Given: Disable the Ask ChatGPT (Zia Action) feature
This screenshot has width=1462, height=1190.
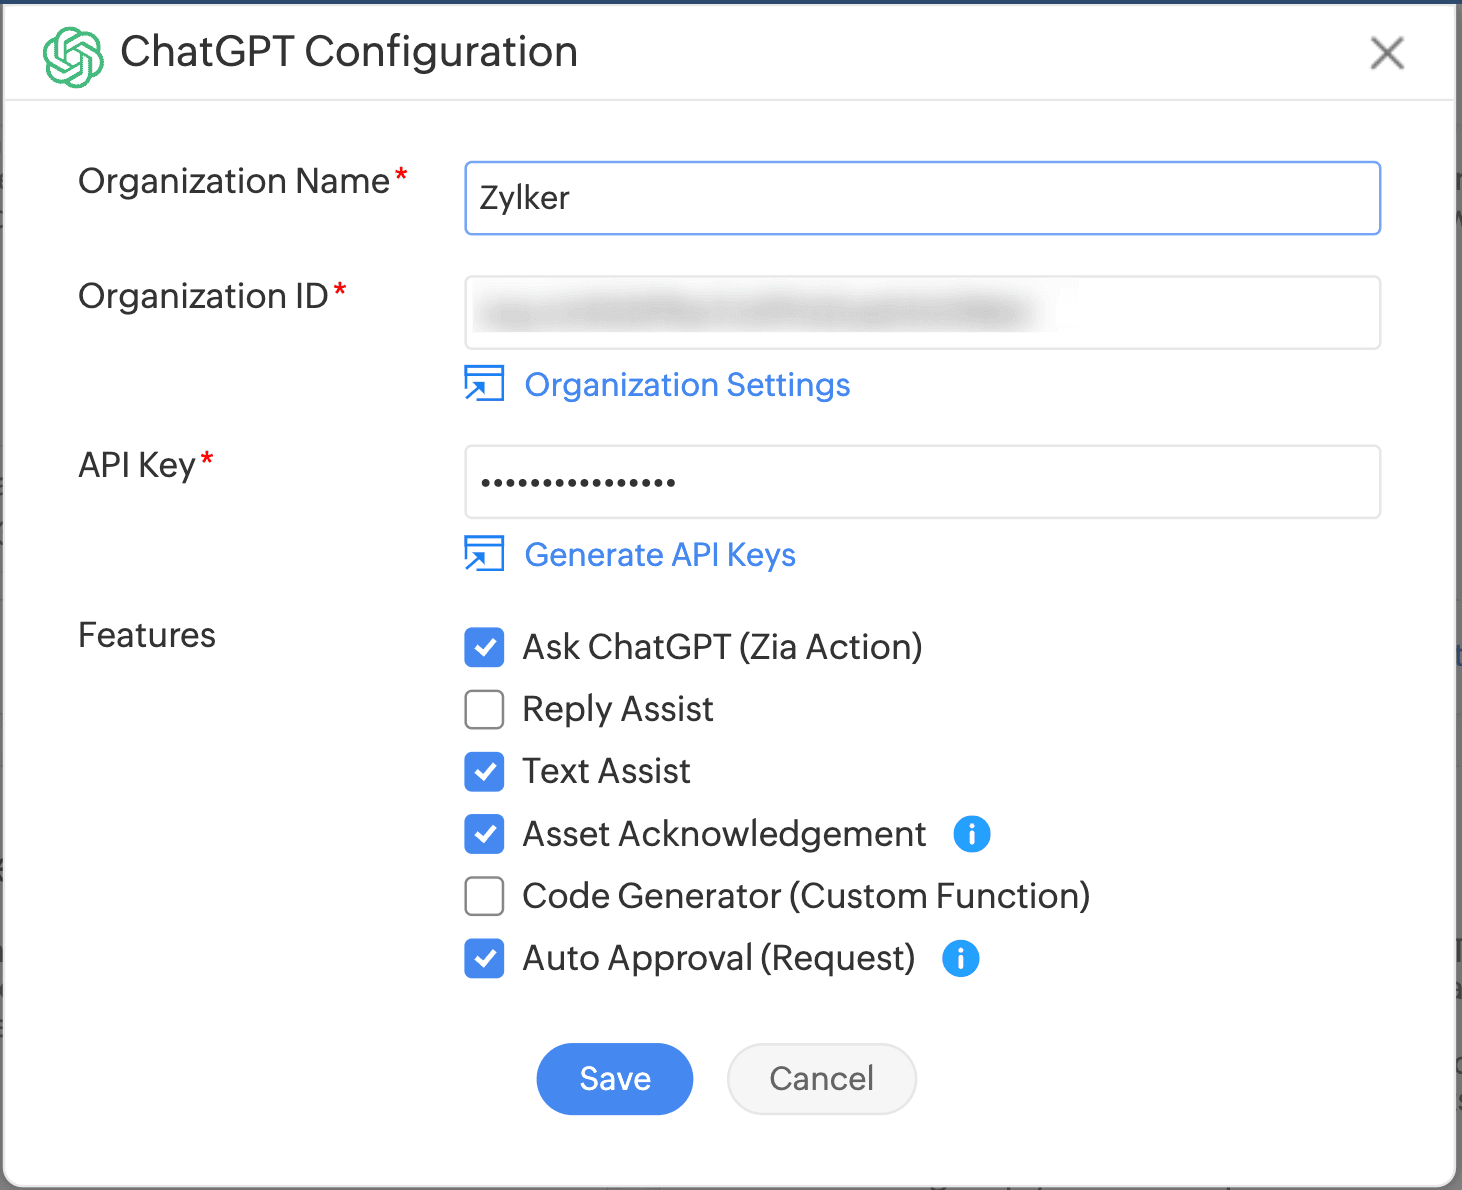Looking at the screenshot, I should pos(484,647).
